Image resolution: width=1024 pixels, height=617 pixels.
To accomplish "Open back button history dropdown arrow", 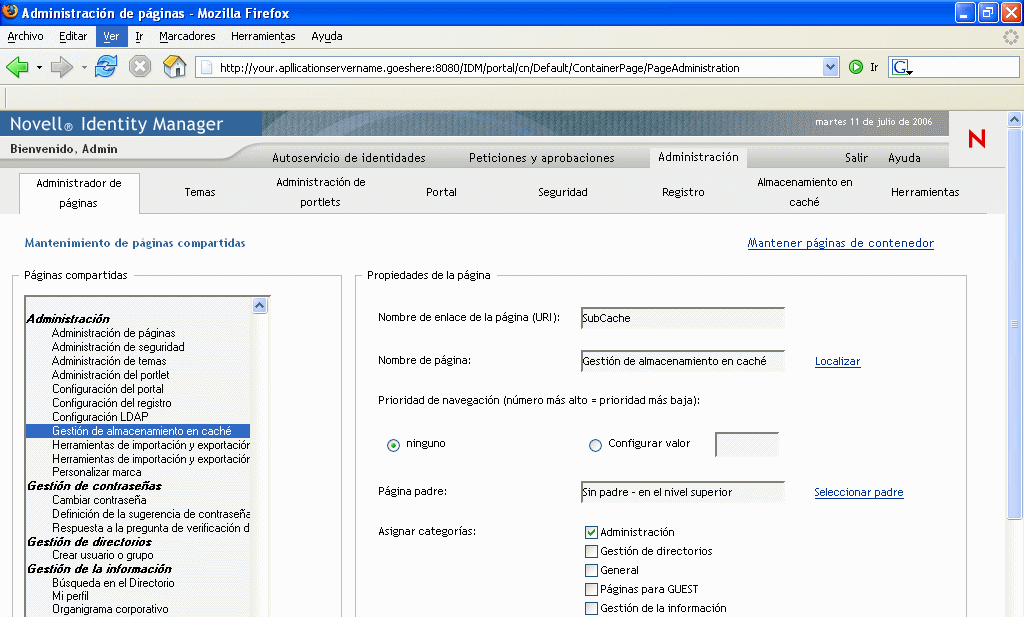I will coord(39,67).
